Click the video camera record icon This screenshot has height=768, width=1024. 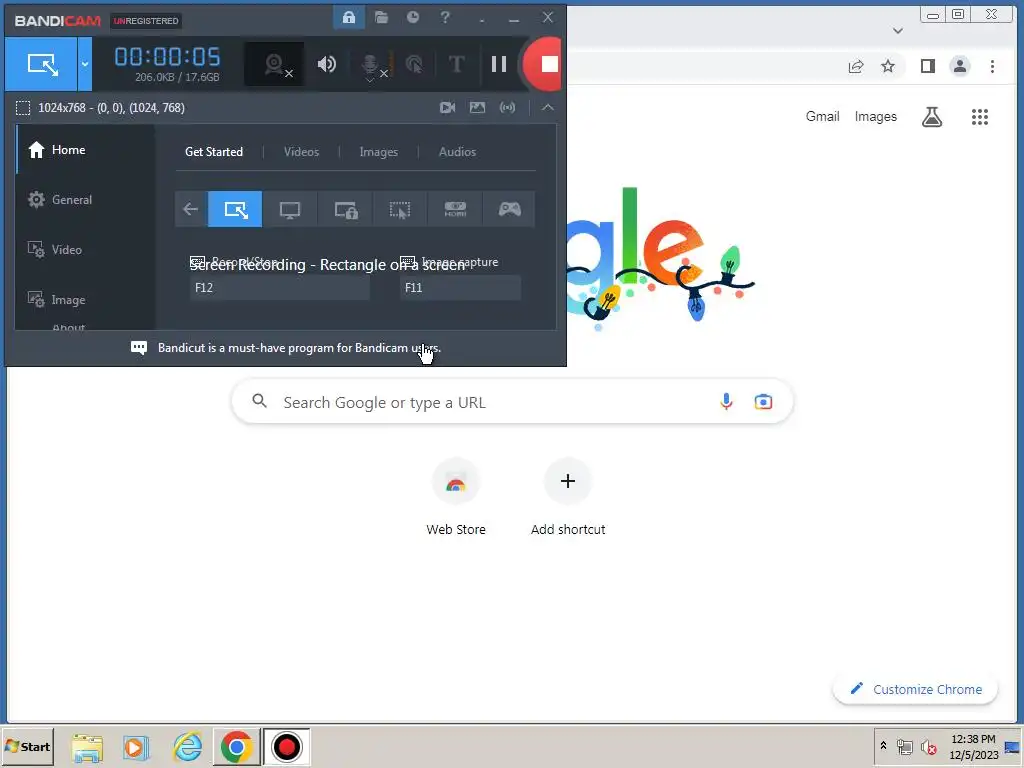(x=447, y=107)
